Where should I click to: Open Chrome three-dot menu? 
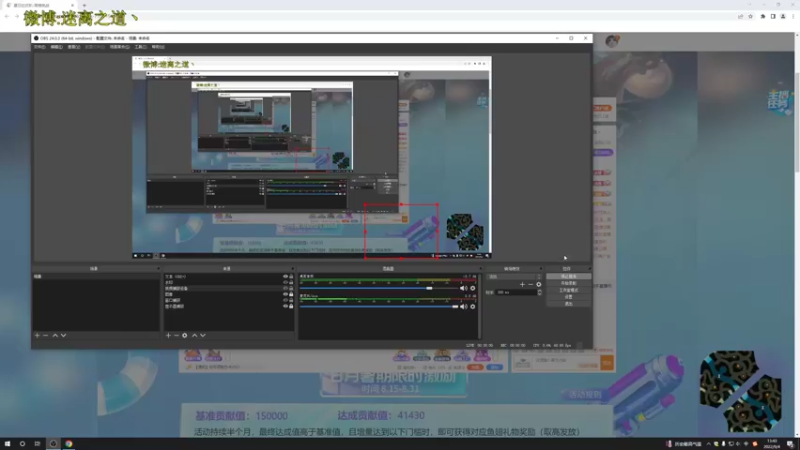(x=793, y=16)
